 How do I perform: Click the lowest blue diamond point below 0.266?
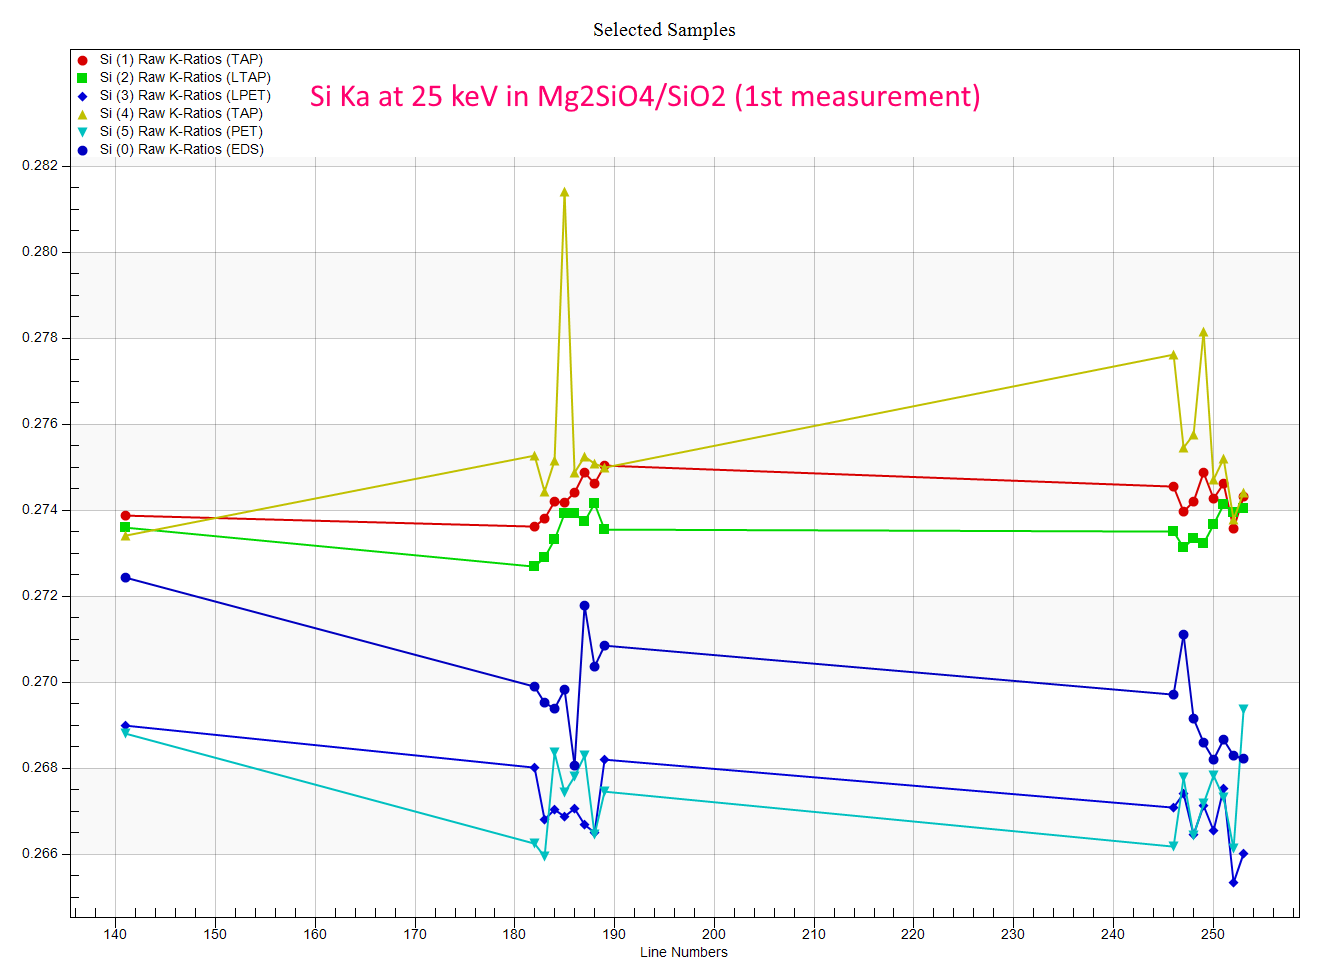coord(1233,882)
